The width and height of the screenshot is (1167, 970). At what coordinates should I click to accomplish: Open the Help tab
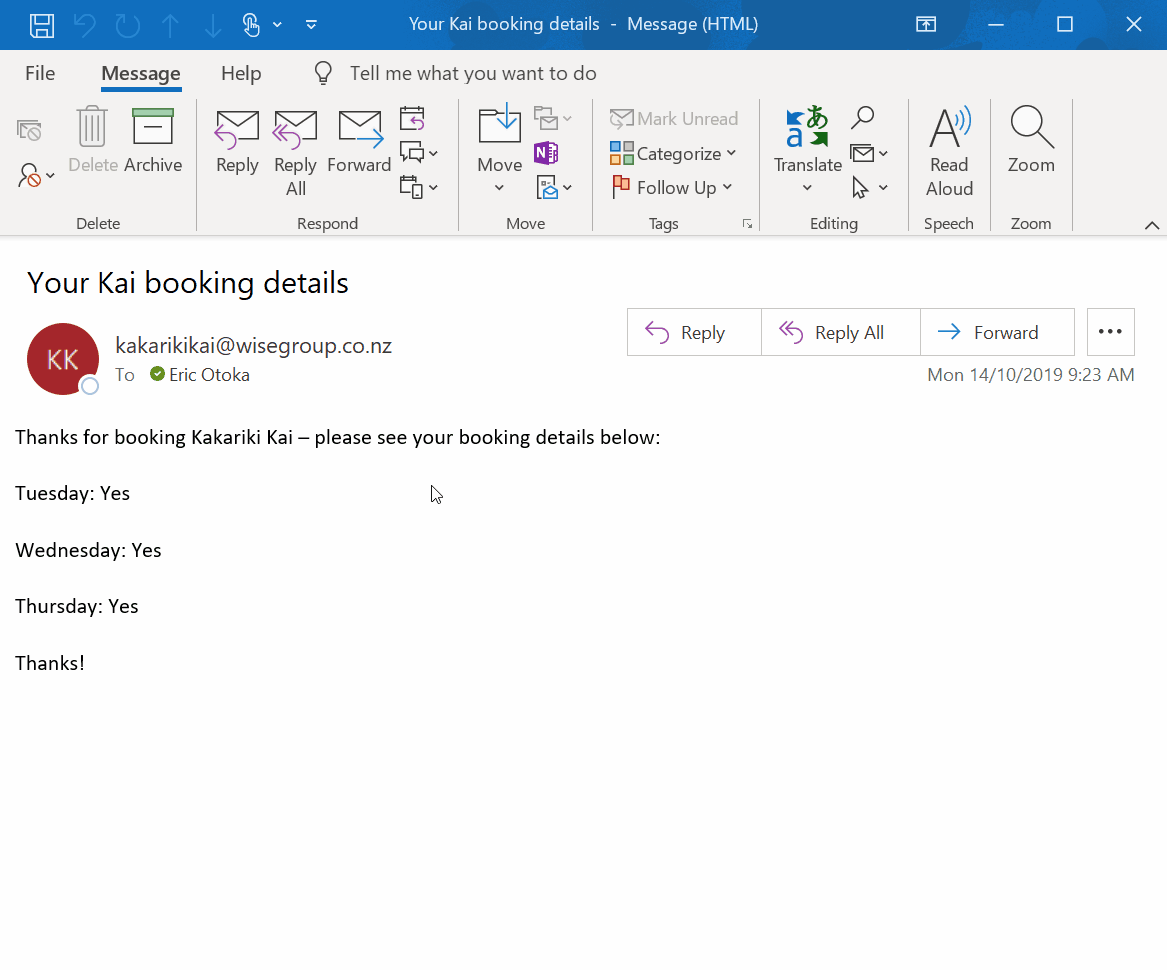241,73
